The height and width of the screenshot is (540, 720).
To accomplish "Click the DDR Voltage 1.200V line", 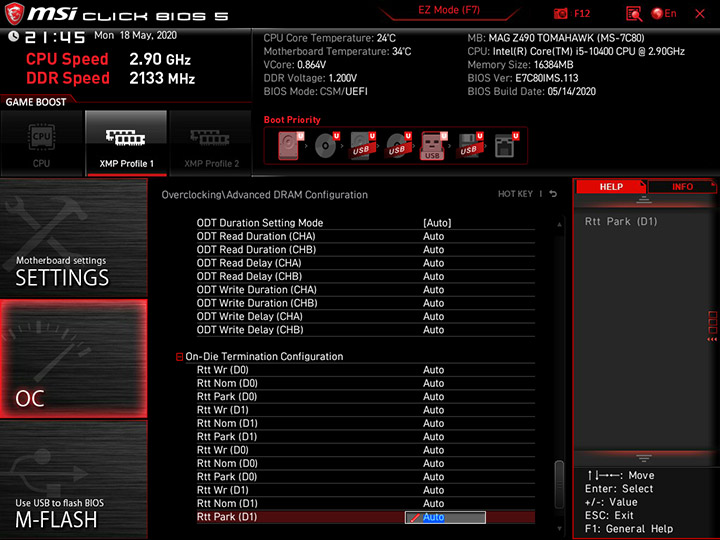I will pos(310,78).
